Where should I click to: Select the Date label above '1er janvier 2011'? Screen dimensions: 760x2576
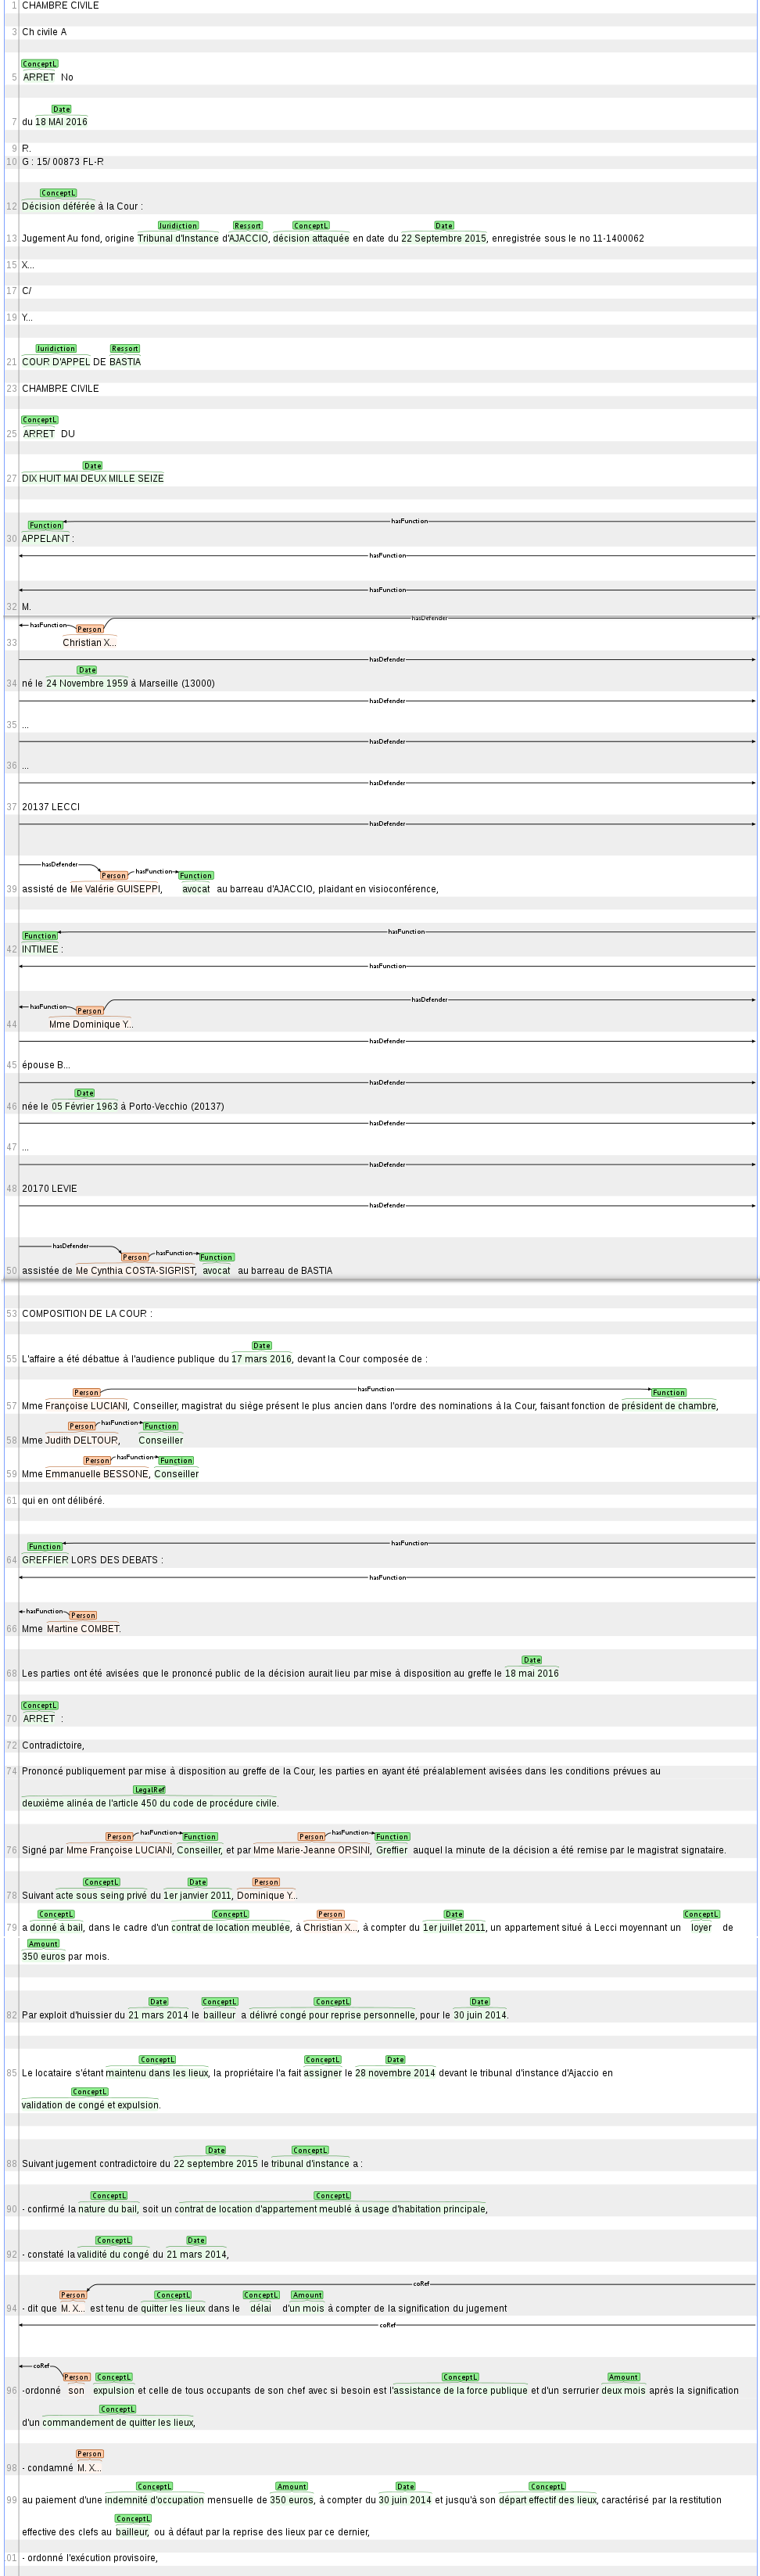pyautogui.click(x=198, y=1883)
